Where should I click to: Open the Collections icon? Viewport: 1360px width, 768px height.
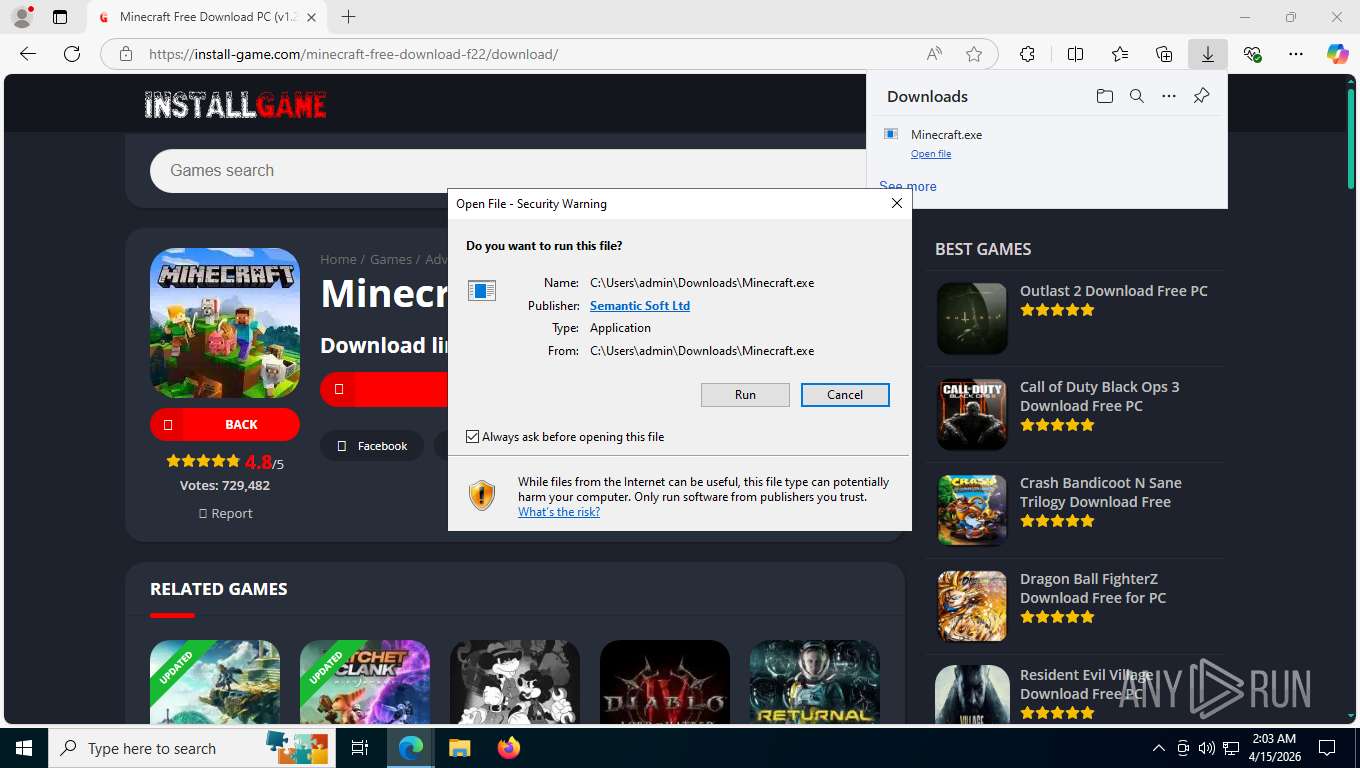click(x=1164, y=54)
